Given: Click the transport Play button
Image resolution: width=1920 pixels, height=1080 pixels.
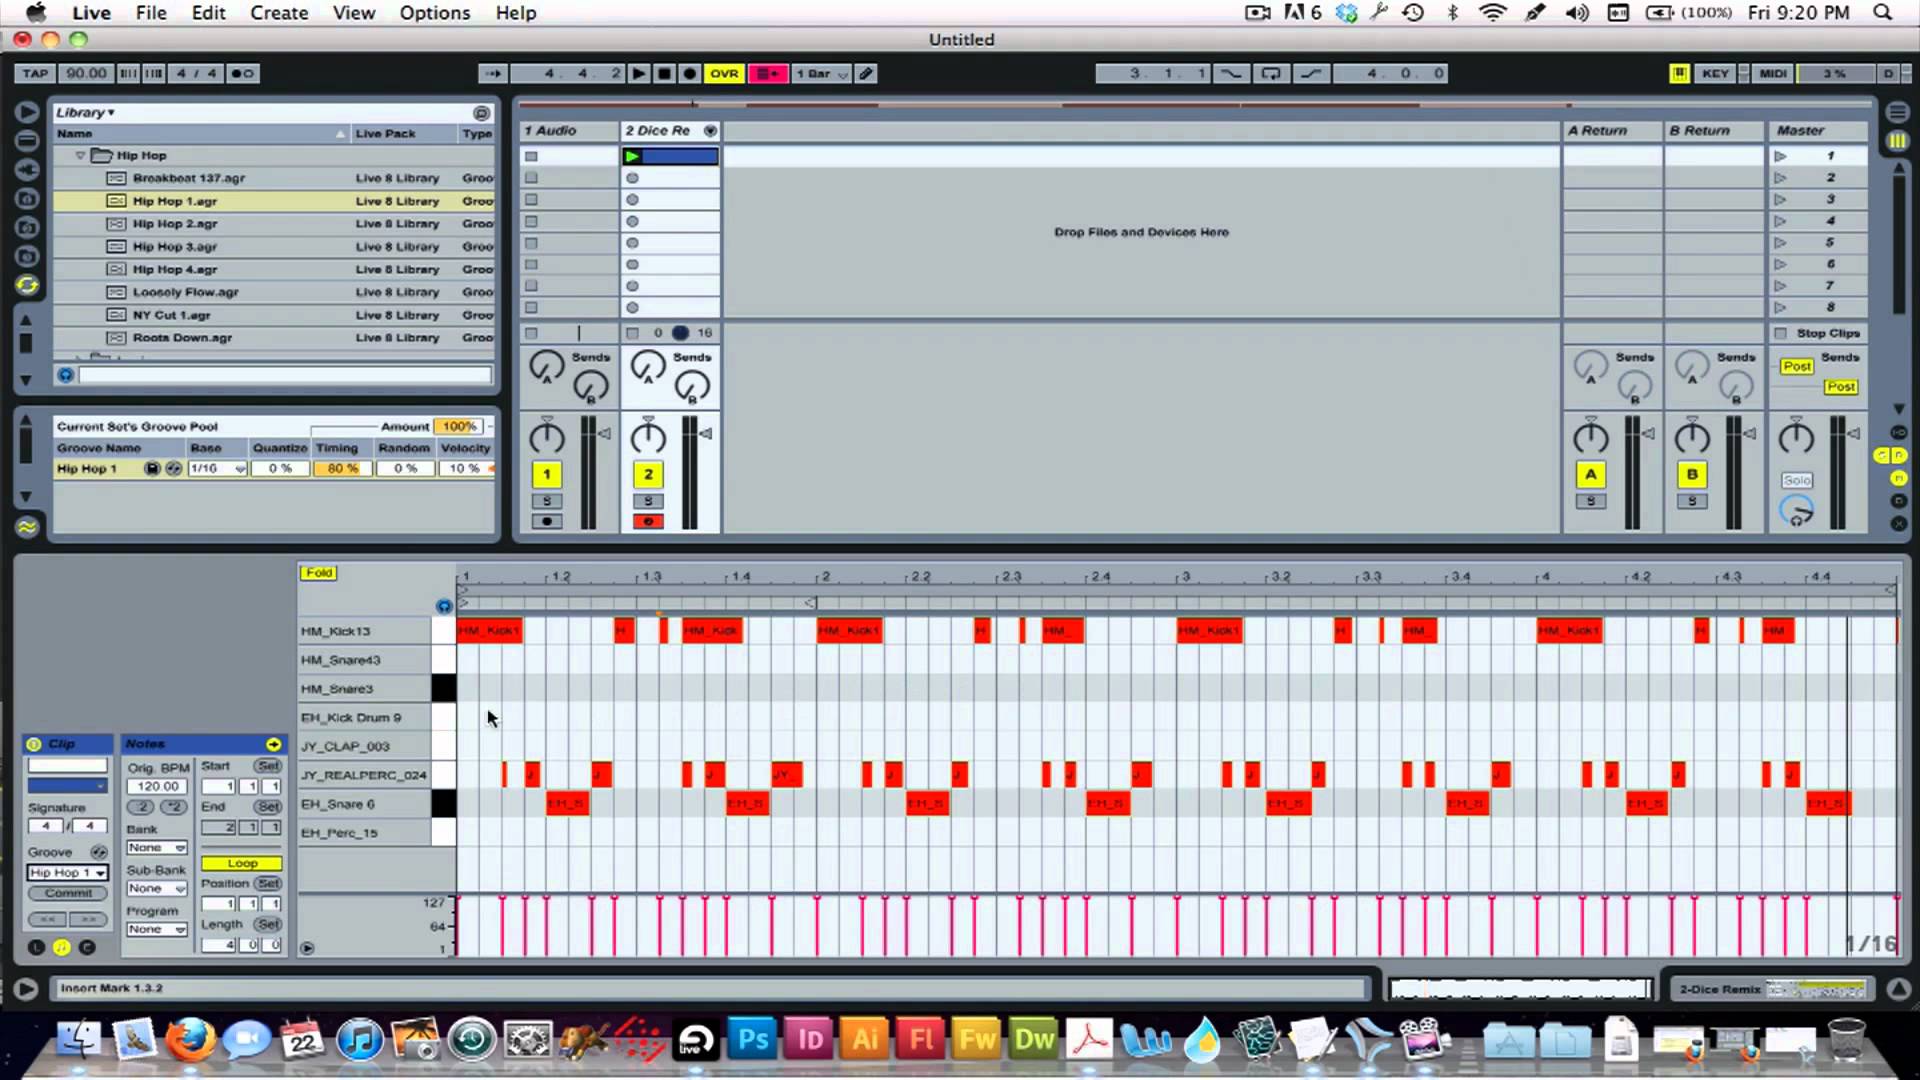Looking at the screenshot, I should click(x=638, y=73).
